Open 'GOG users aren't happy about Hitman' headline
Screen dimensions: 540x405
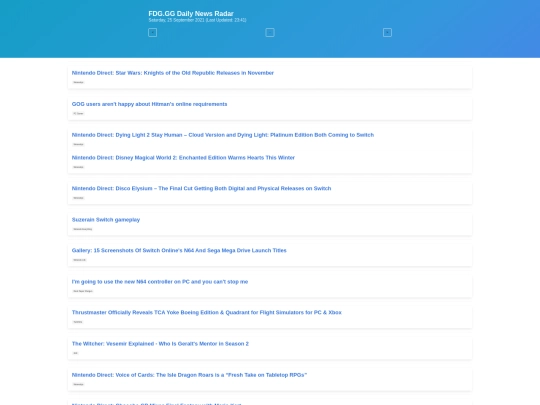tap(149, 104)
